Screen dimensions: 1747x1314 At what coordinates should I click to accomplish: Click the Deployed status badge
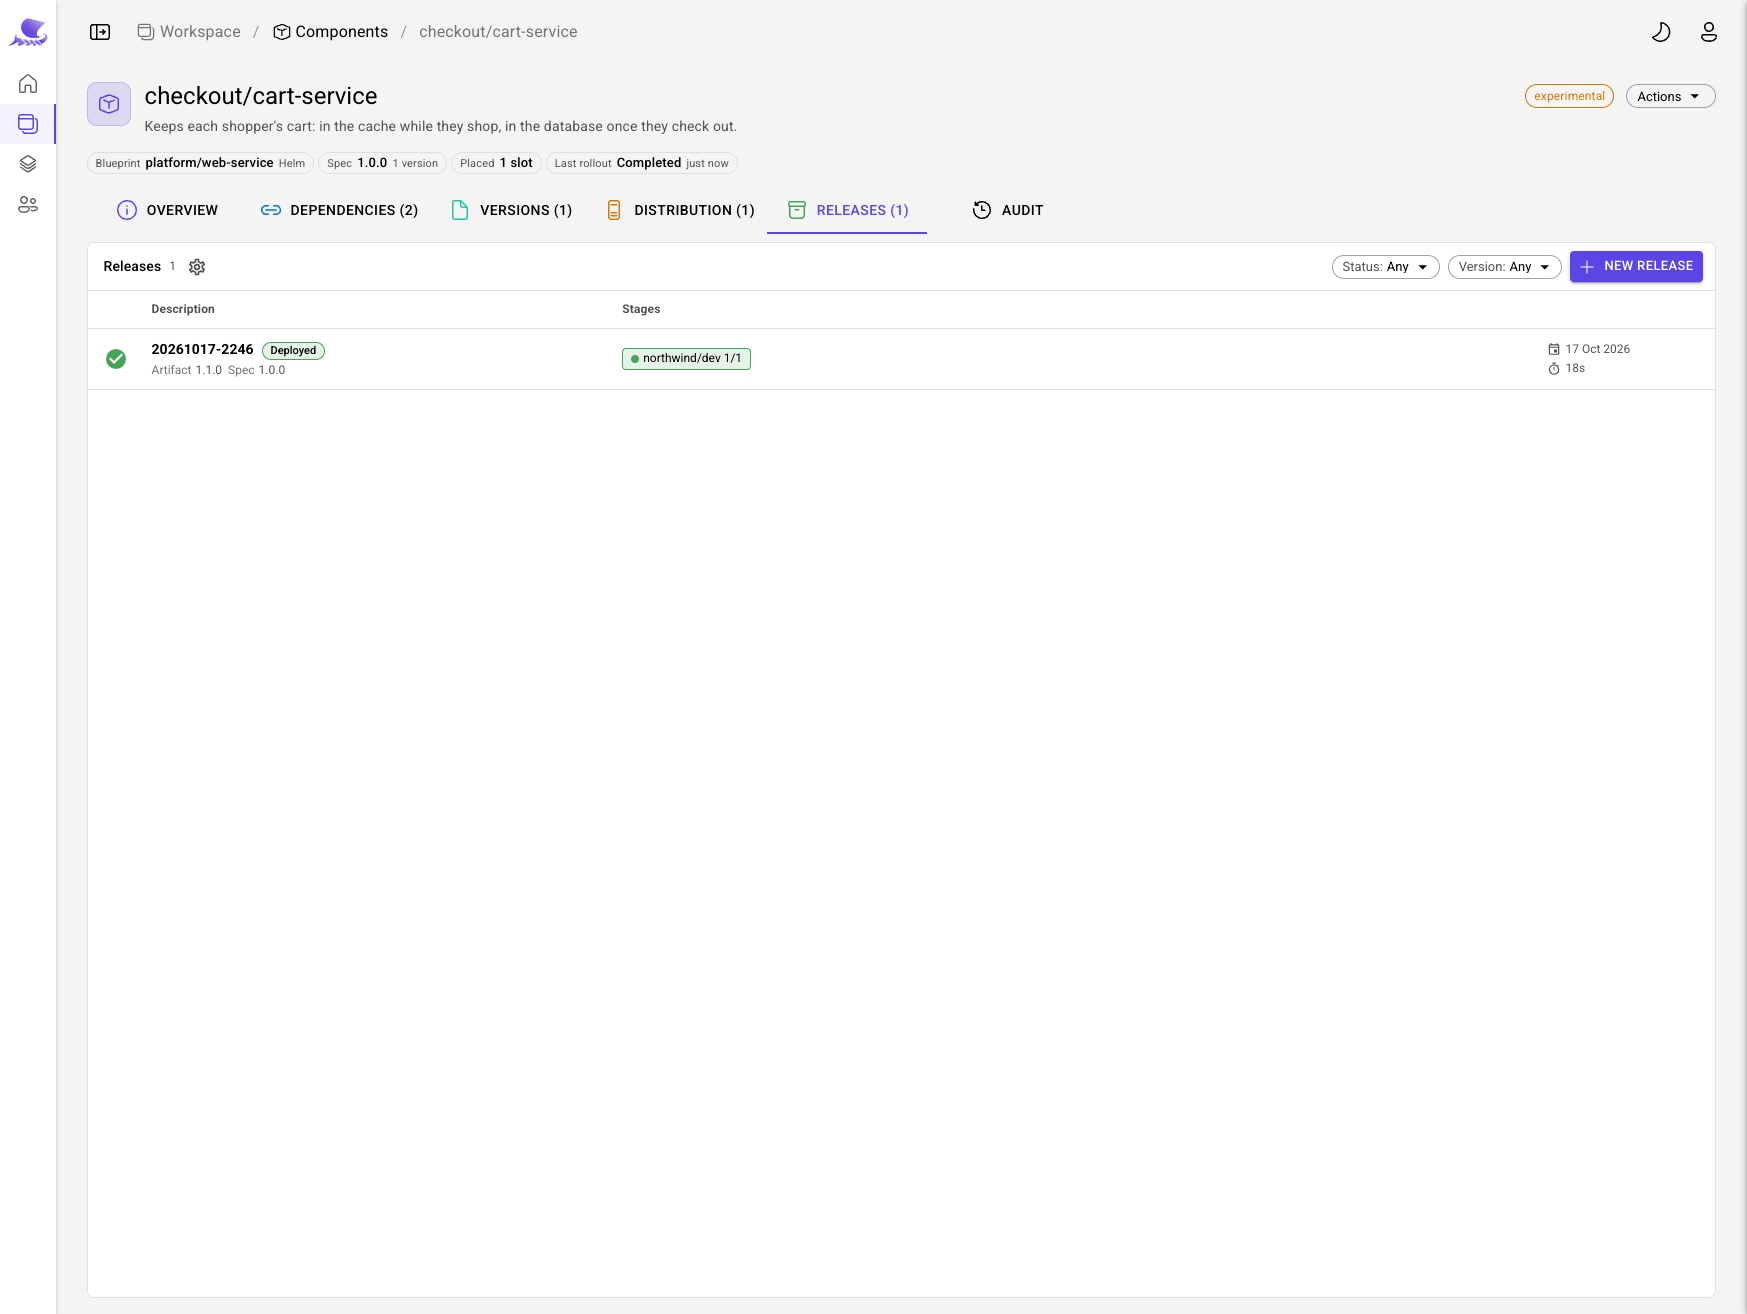(293, 351)
